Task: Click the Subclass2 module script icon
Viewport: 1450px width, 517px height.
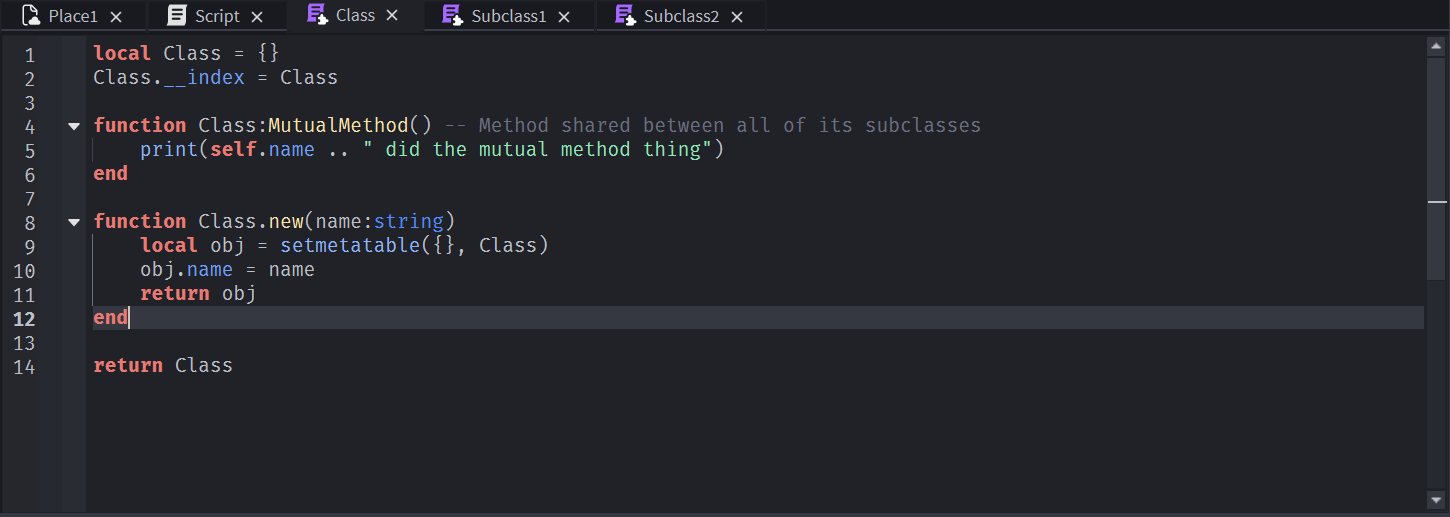Action: [625, 16]
